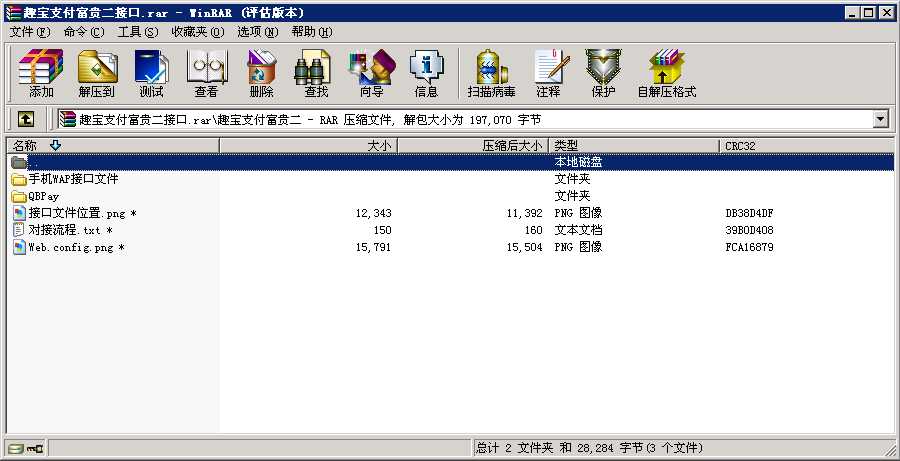The height and width of the screenshot is (461, 900).
Task: Select the QBPay folder
Action: 35,196
